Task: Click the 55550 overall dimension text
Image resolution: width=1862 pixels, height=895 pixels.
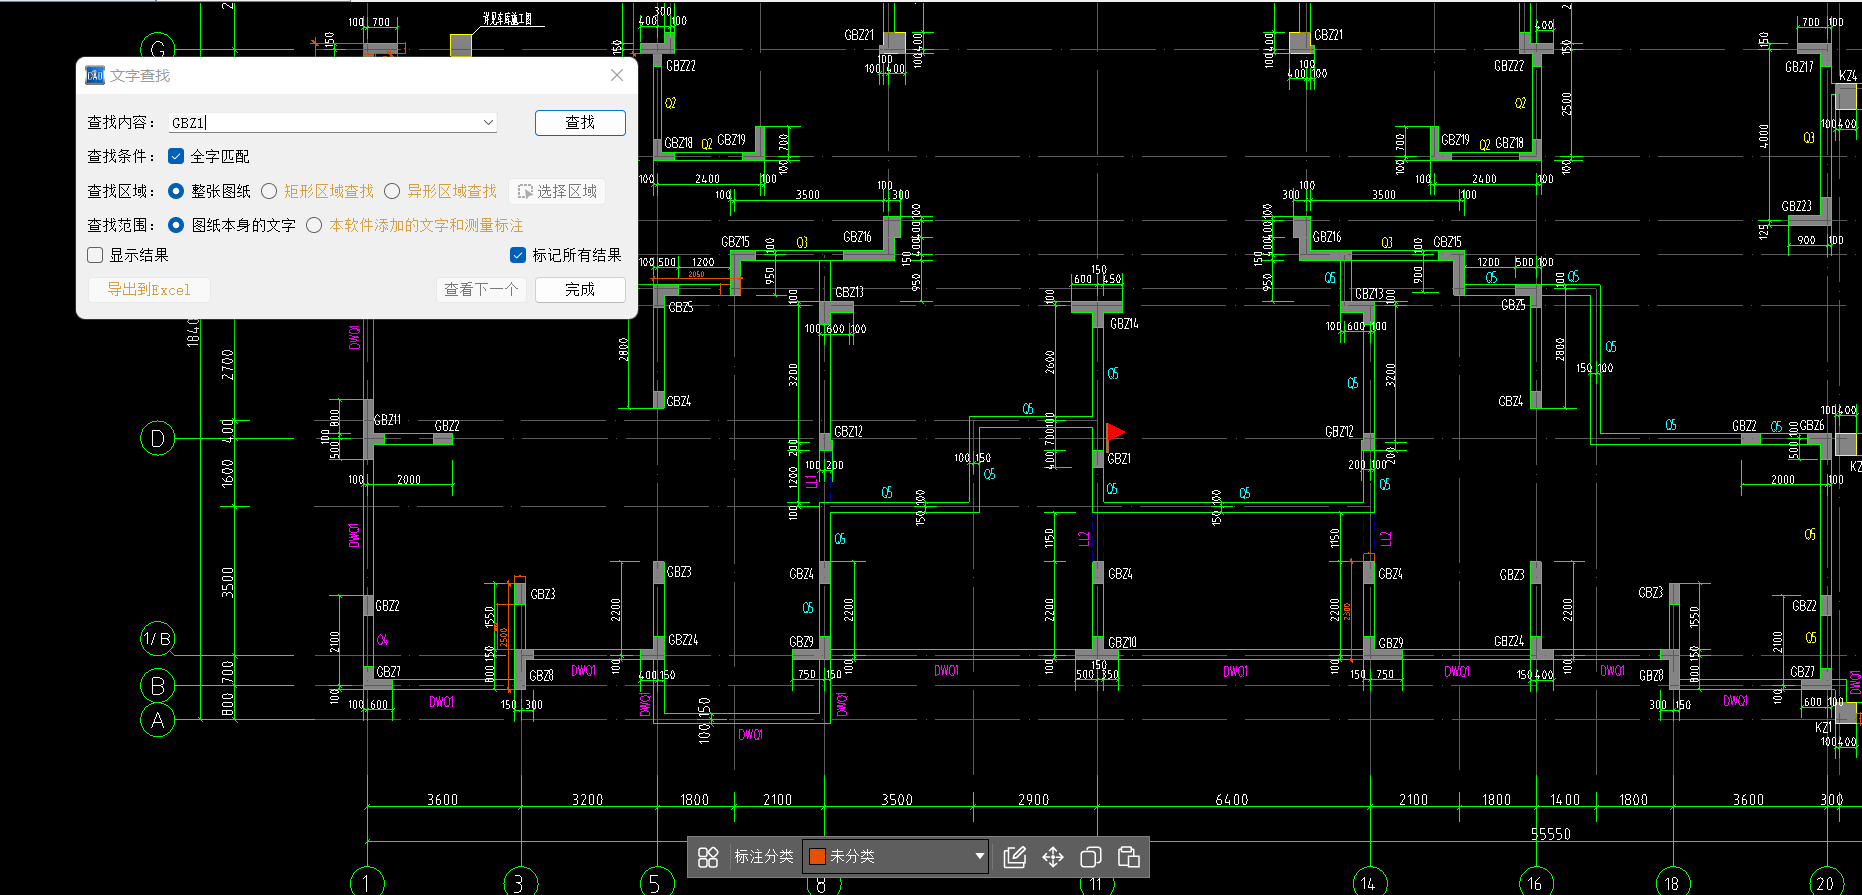Action: click(x=1551, y=834)
